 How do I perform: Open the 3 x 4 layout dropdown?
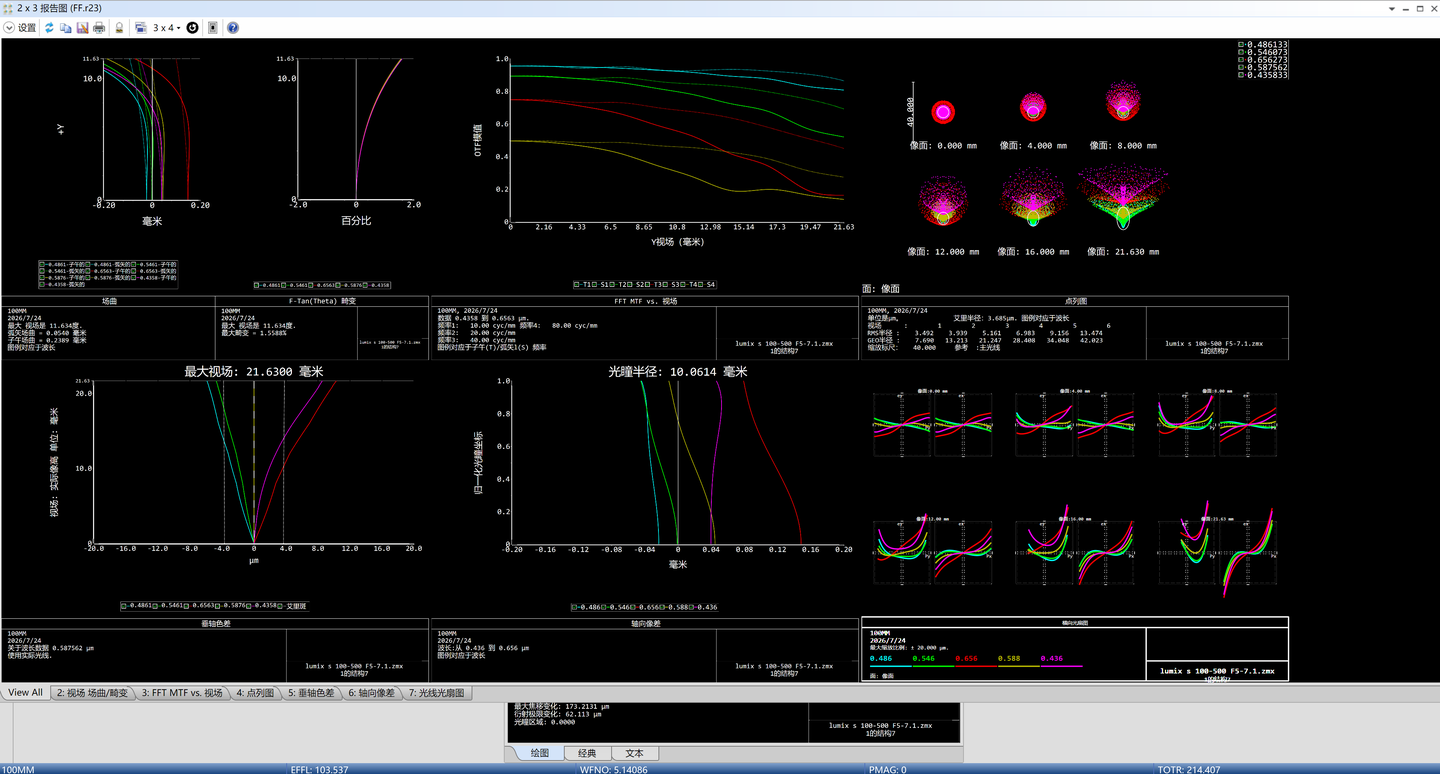pos(167,28)
